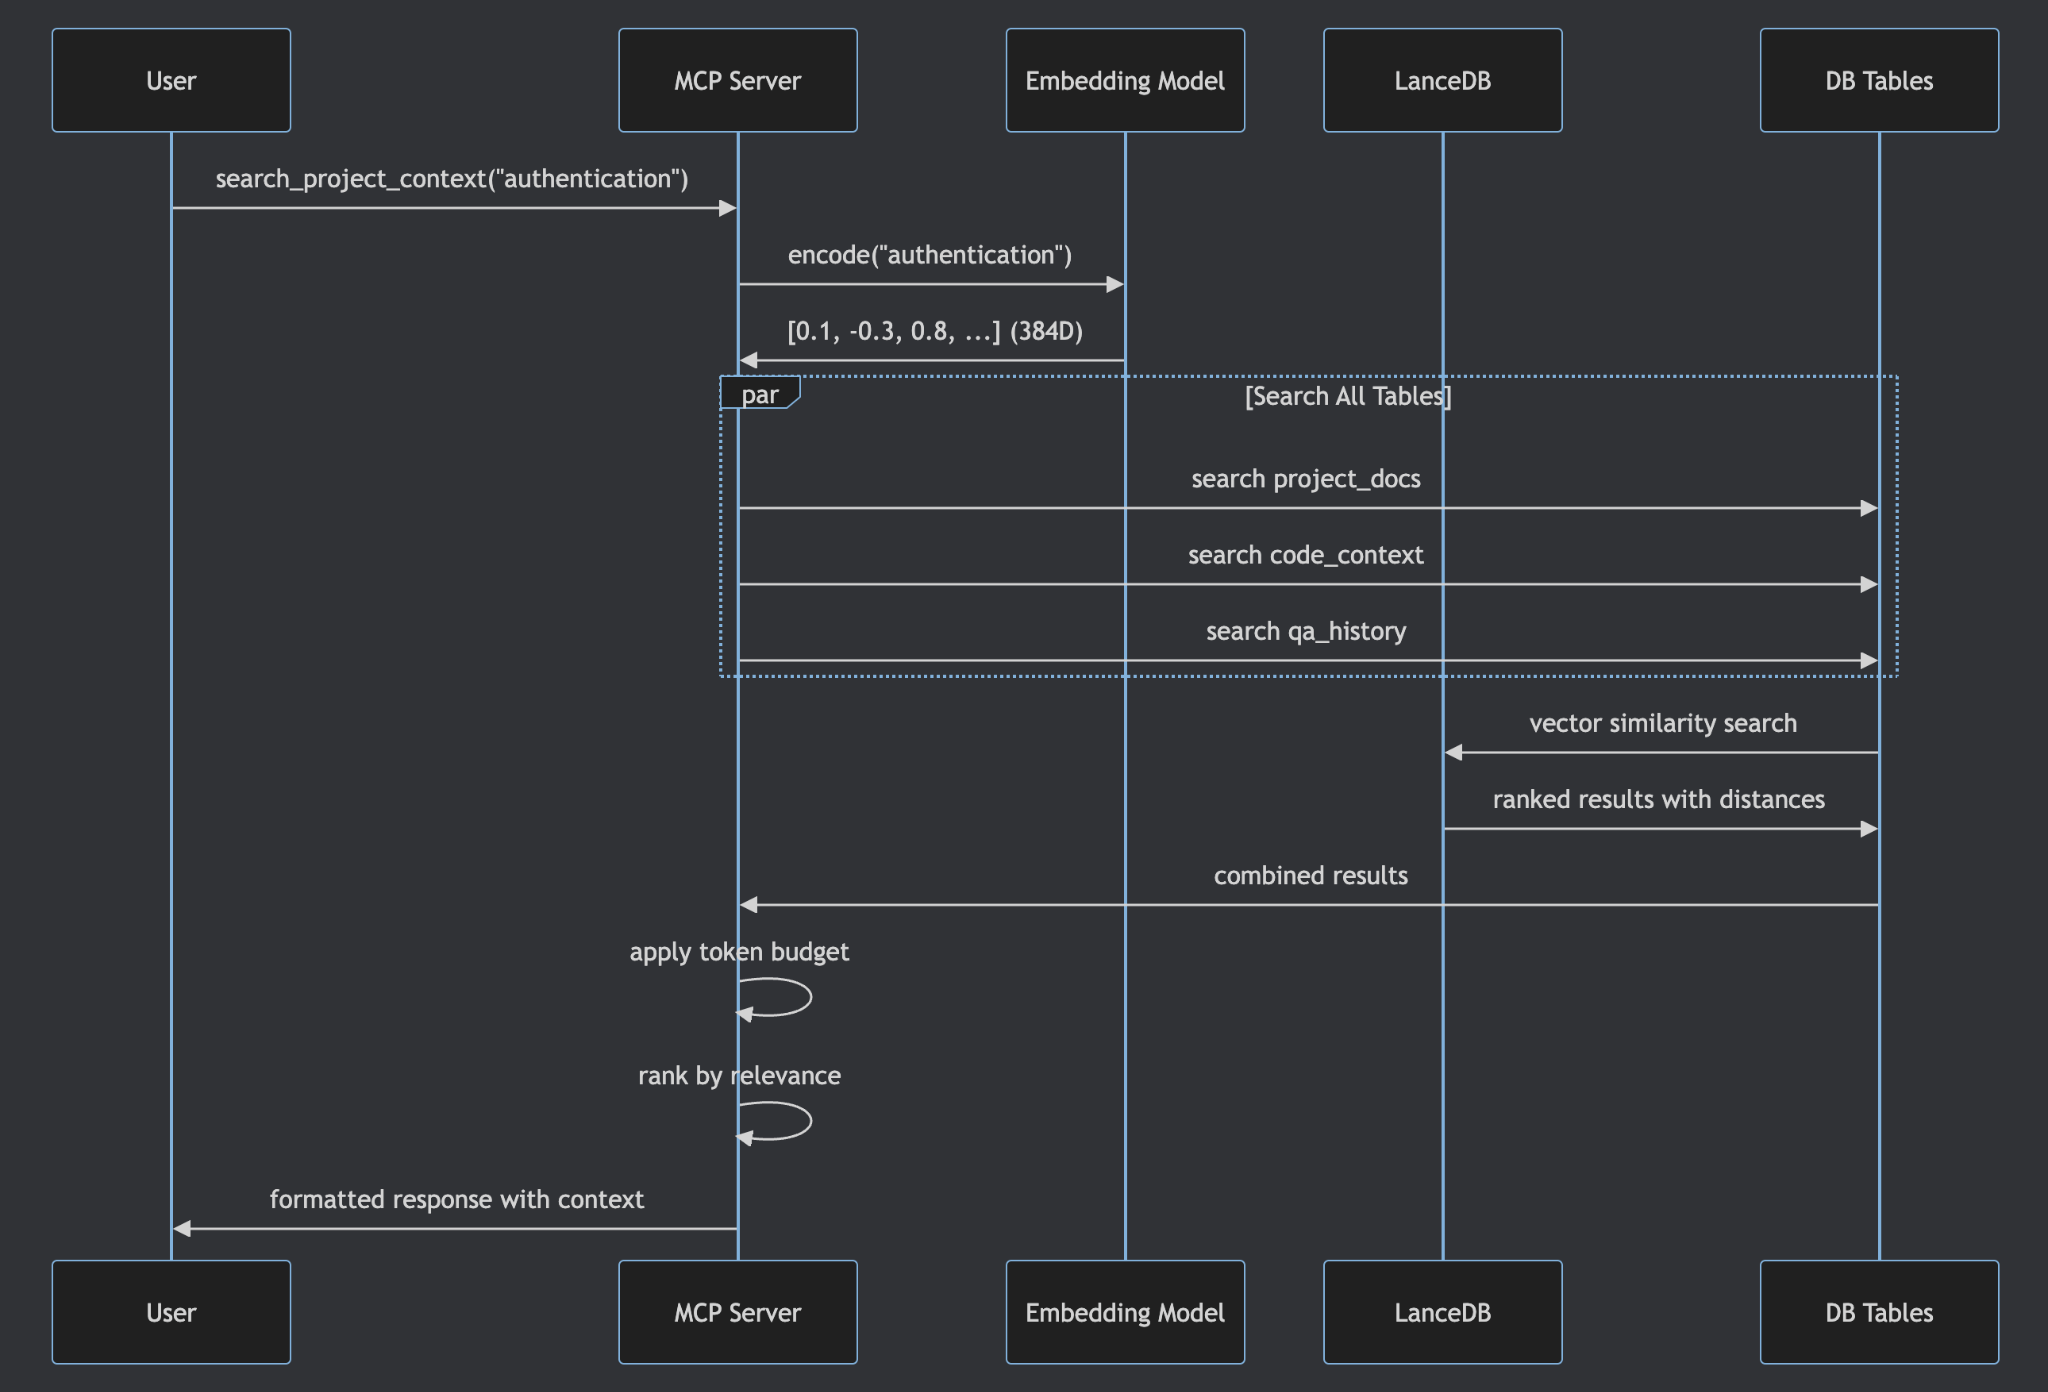The image size is (2048, 1392).
Task: Click the bottom User participant box
Action: pos(171,1312)
